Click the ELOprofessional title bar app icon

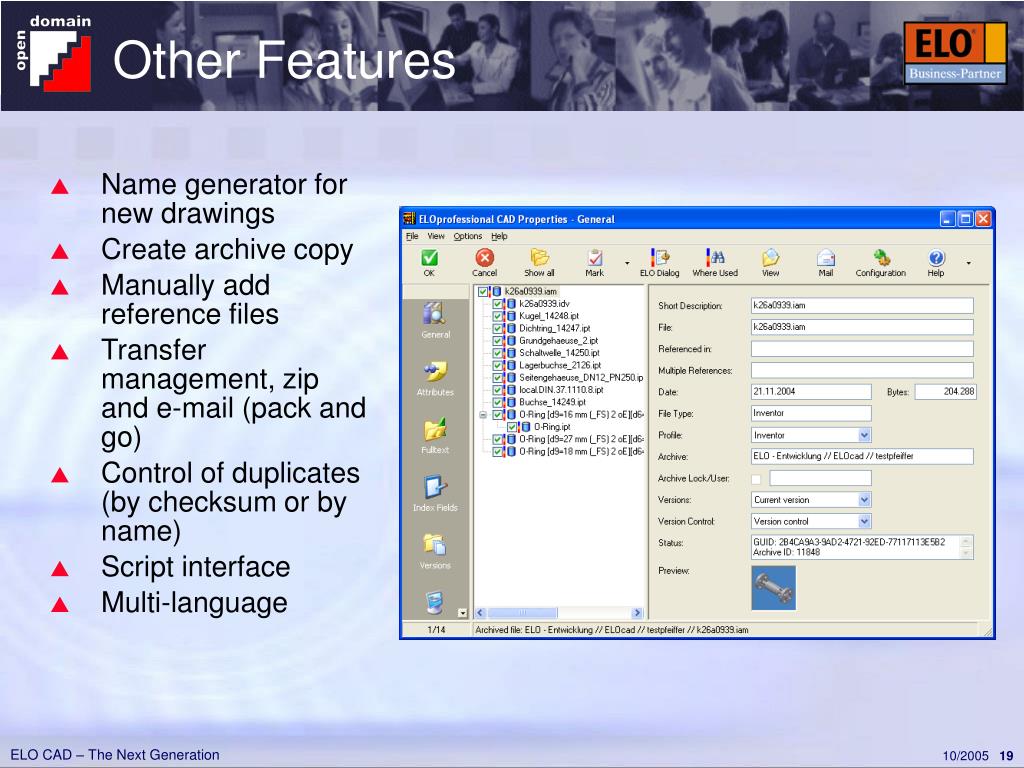pyautogui.click(x=409, y=219)
